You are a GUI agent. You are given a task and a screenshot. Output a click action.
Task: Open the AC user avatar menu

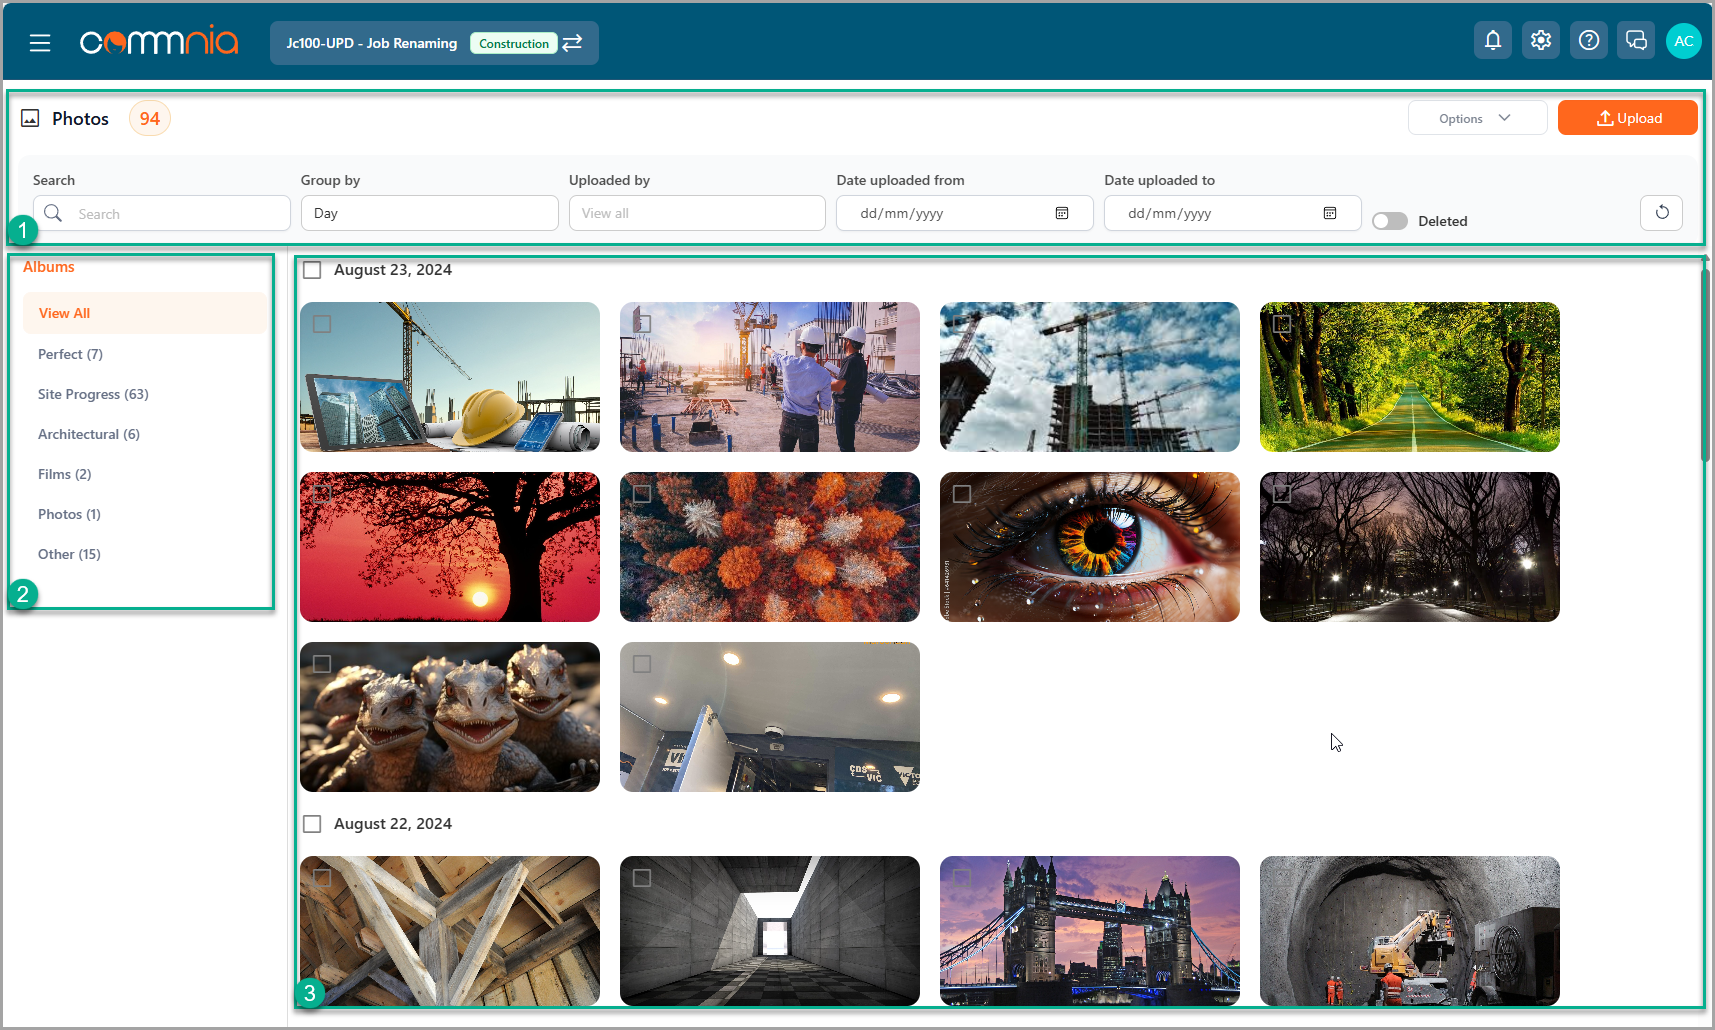1684,41
